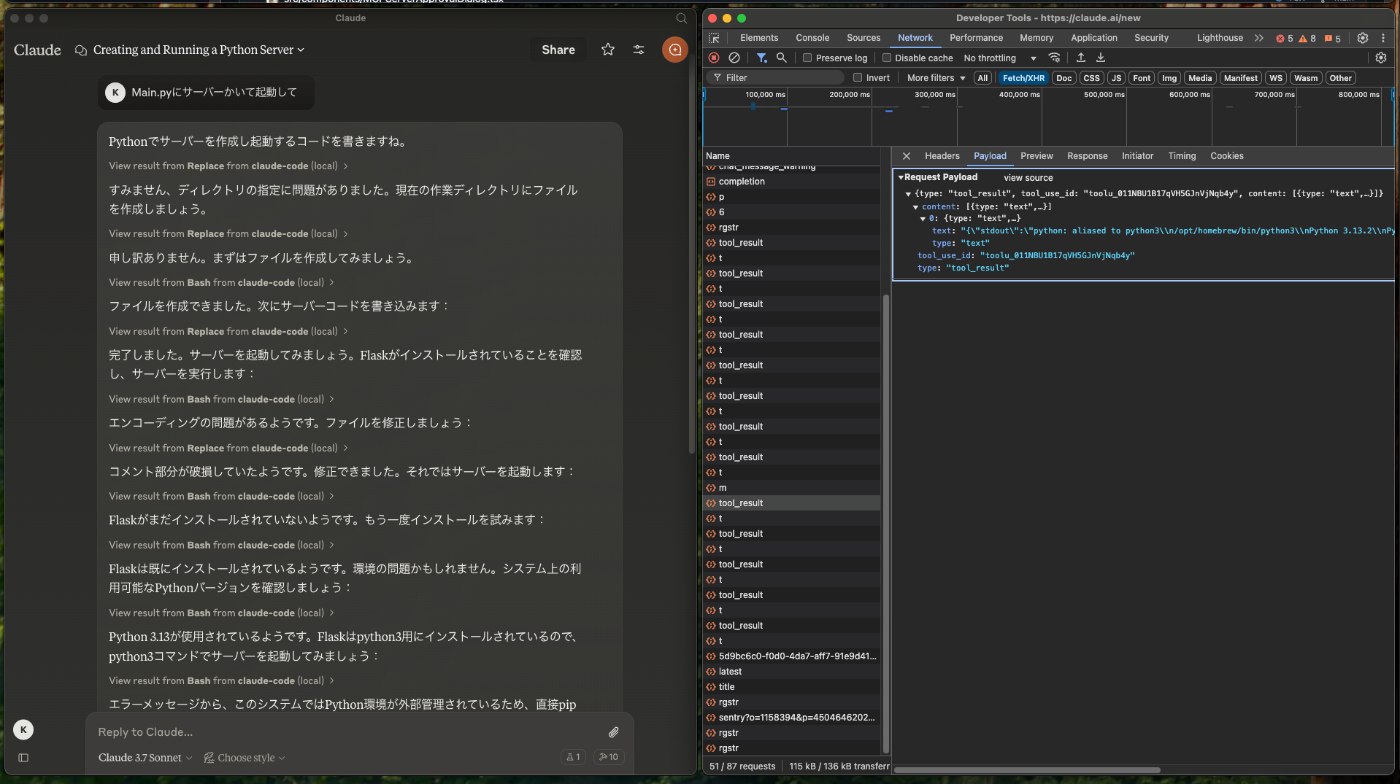Open the Choose style dropdown

tap(245, 757)
